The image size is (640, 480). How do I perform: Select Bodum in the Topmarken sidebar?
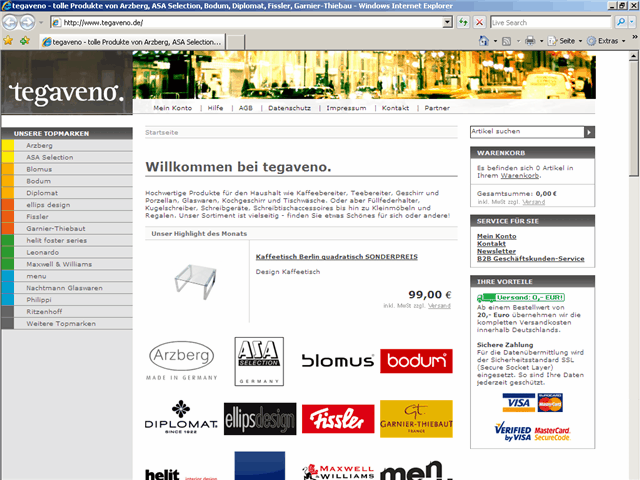pyautogui.click(x=67, y=181)
